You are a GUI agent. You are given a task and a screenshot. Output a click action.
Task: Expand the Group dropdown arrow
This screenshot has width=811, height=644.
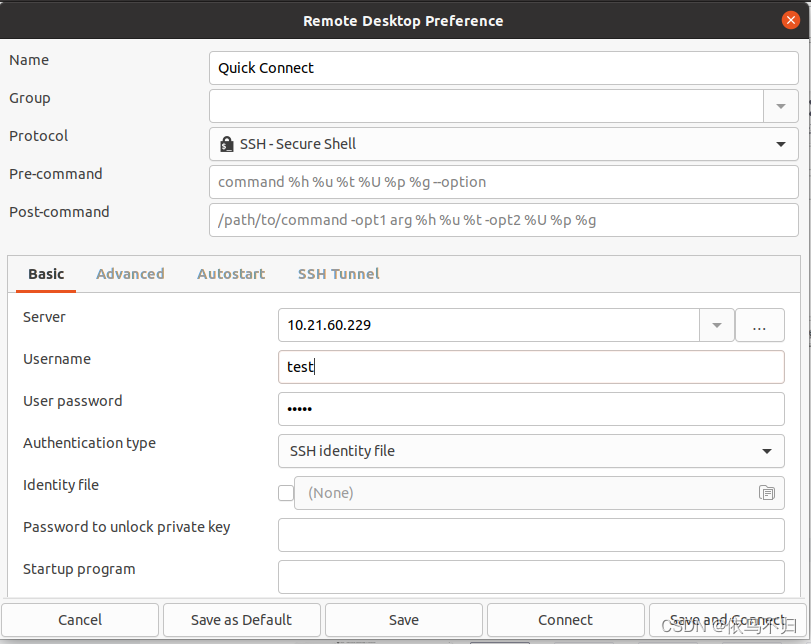point(780,105)
